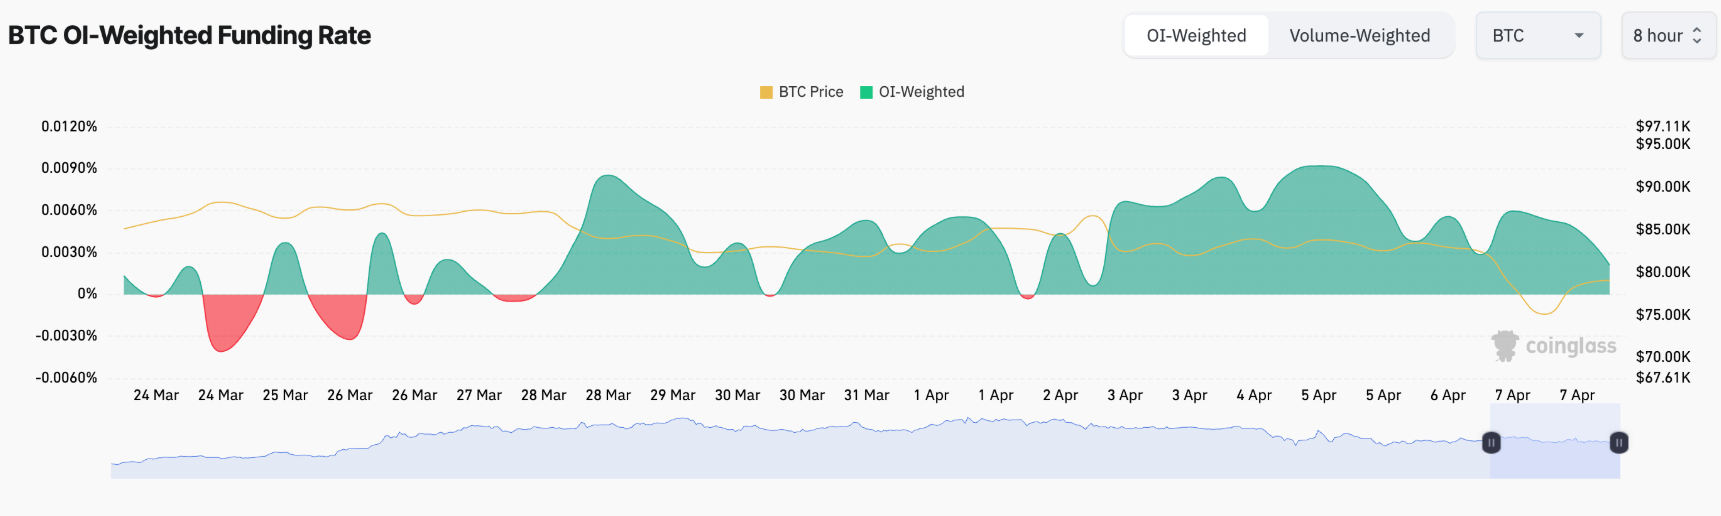Click the green OI-Weighted legend square
1721x516 pixels.
click(x=867, y=92)
